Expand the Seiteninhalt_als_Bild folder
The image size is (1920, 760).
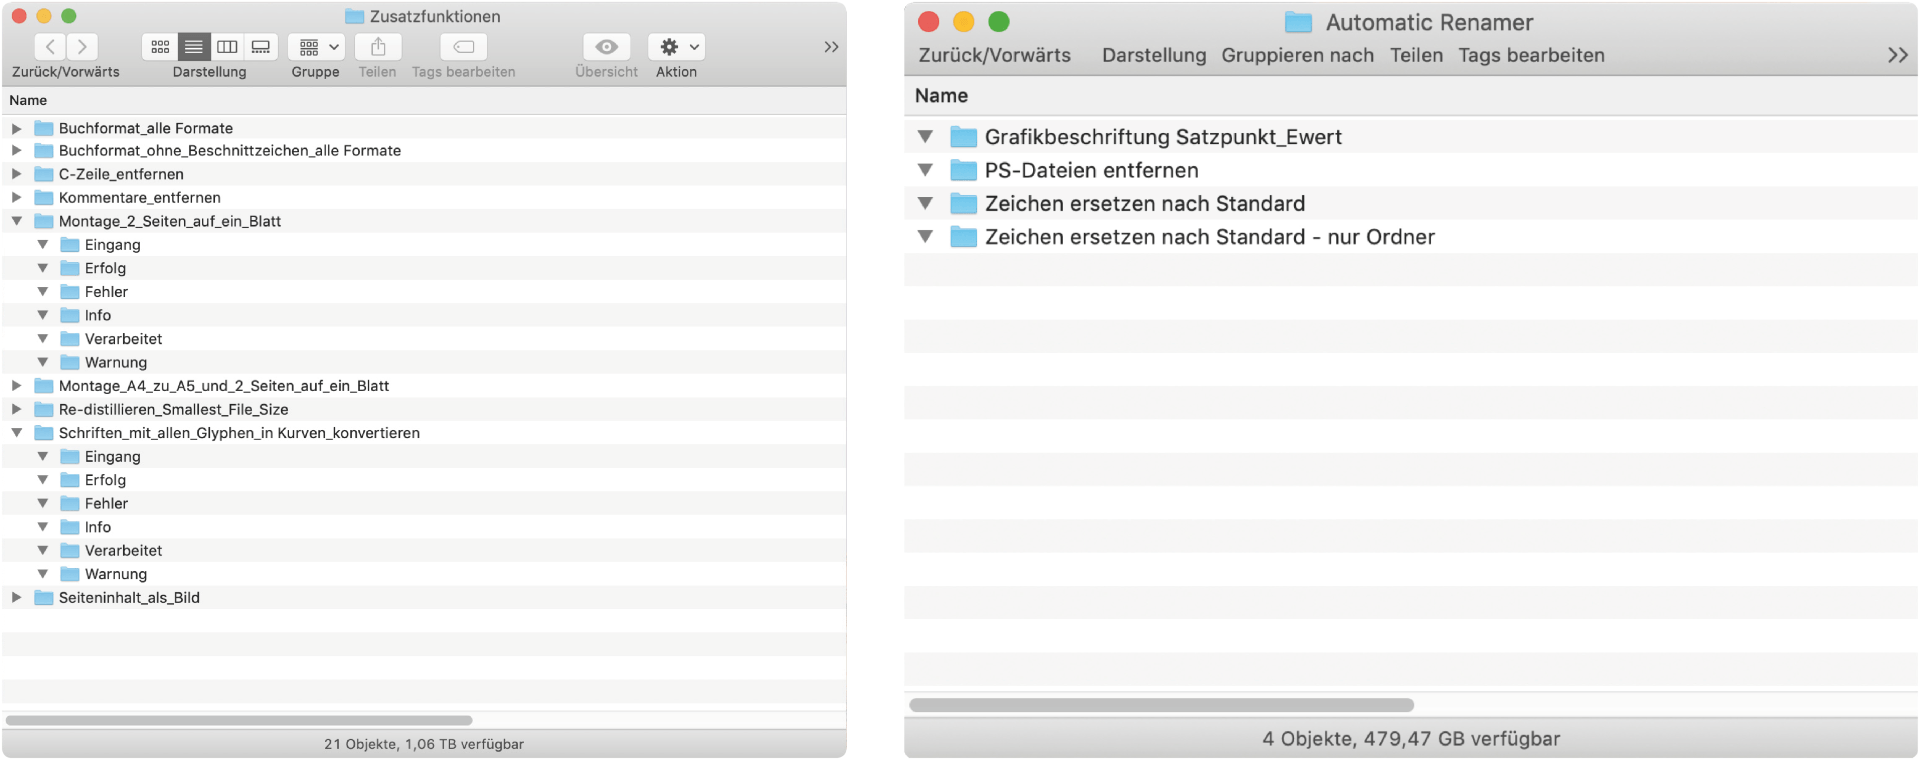(17, 598)
